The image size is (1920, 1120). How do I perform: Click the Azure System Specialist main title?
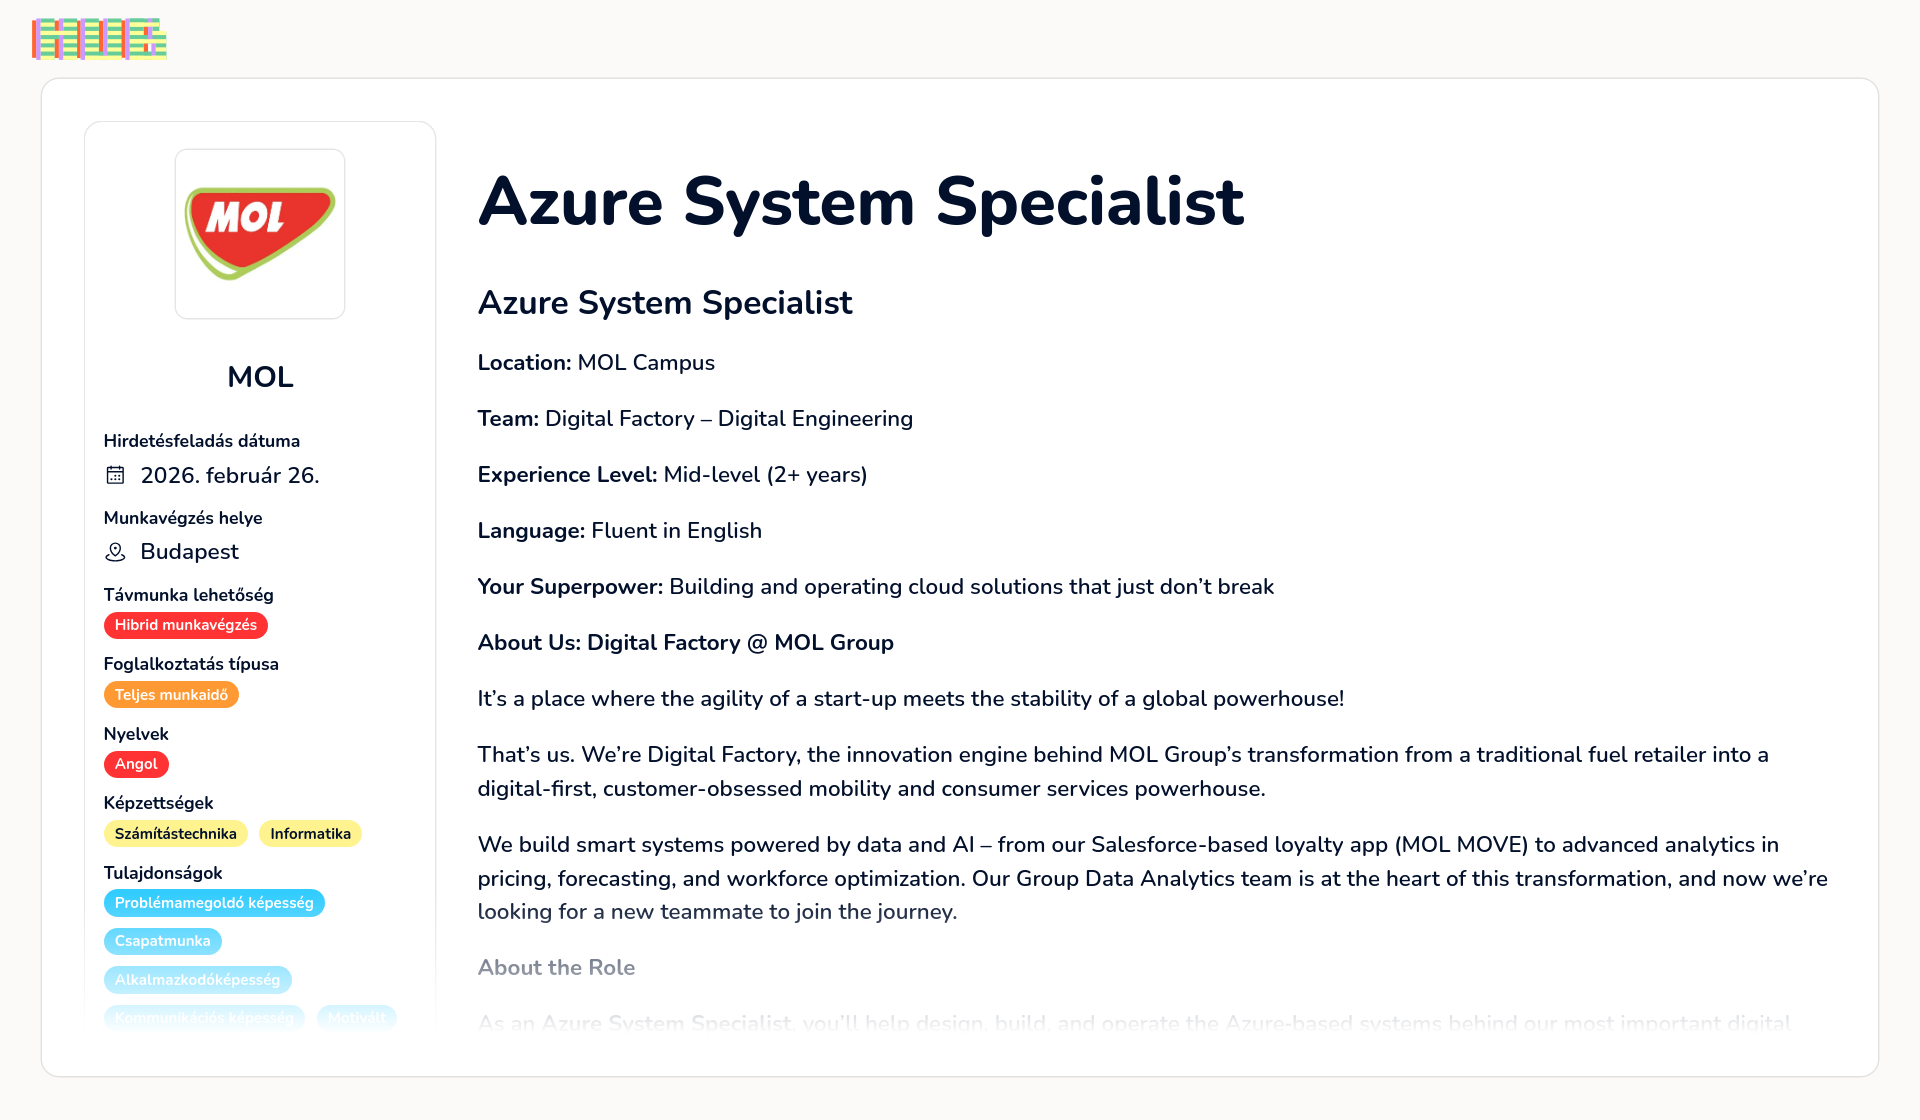coord(861,202)
